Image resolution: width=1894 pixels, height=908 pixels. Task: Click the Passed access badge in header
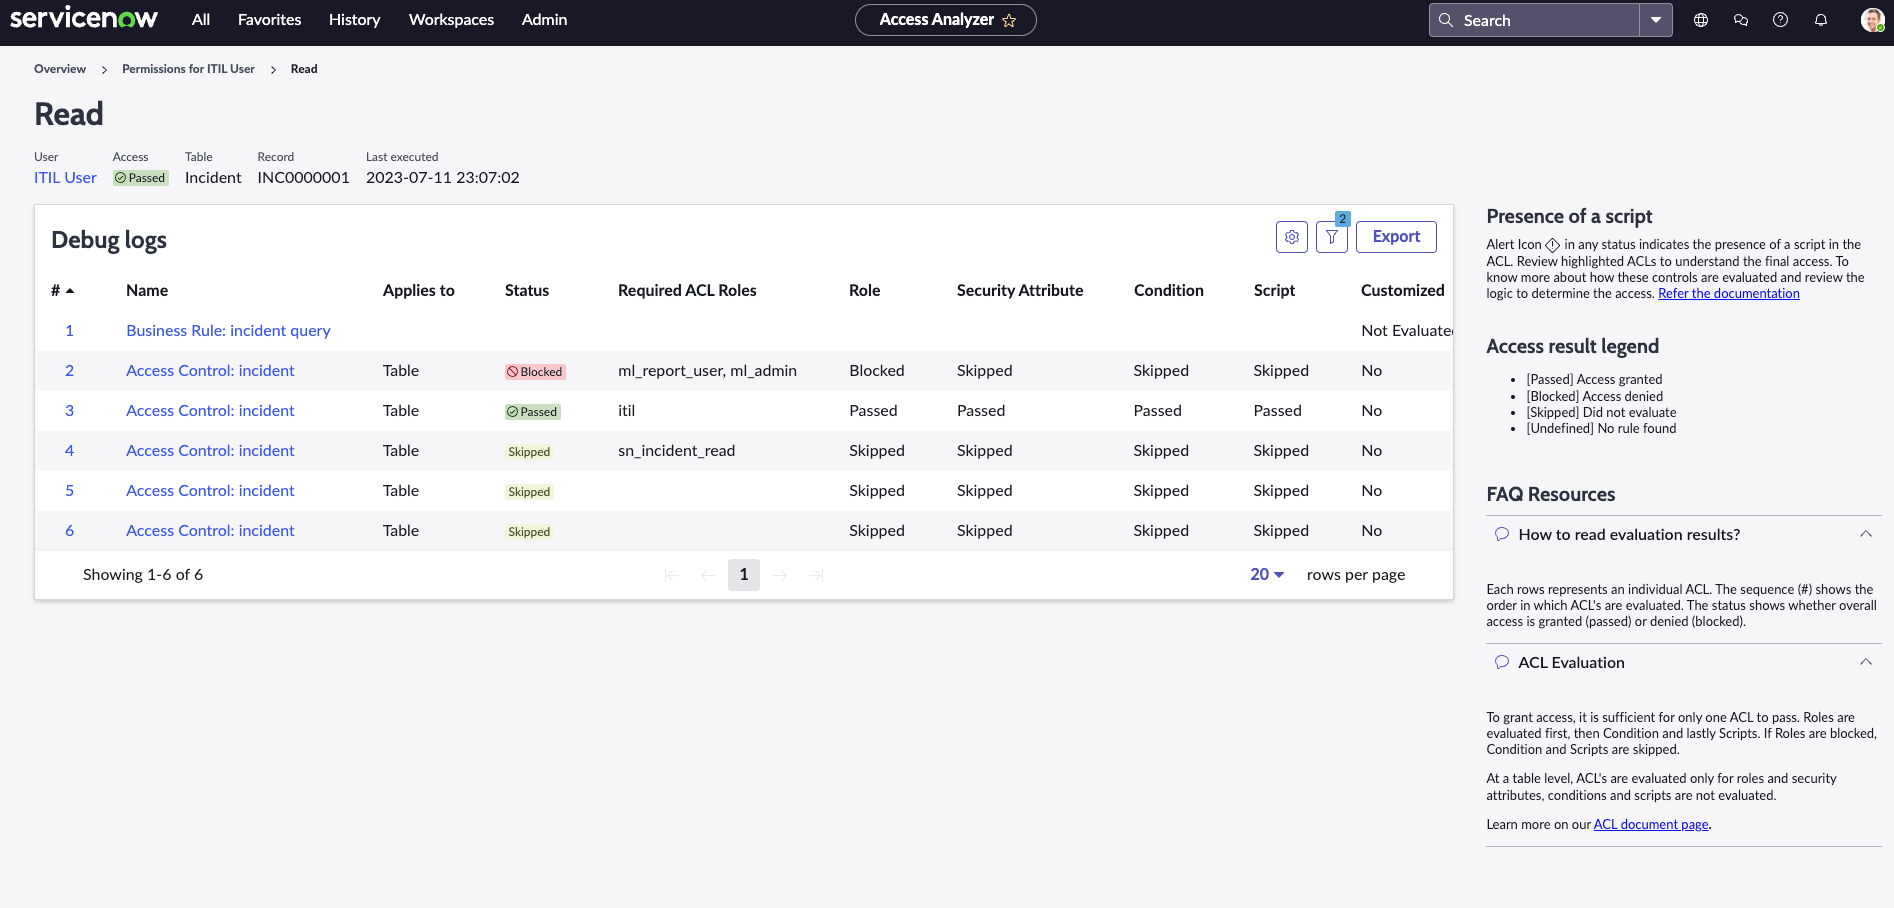141,178
